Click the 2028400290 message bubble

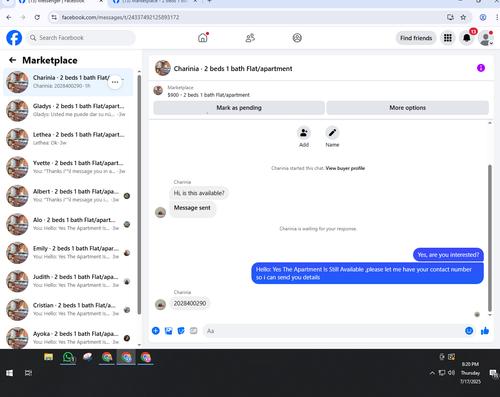click(x=190, y=303)
